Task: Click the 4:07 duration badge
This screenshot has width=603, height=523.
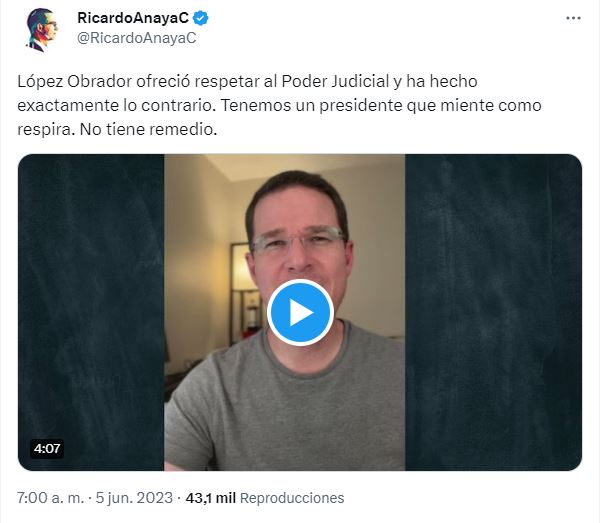Action: 47,448
